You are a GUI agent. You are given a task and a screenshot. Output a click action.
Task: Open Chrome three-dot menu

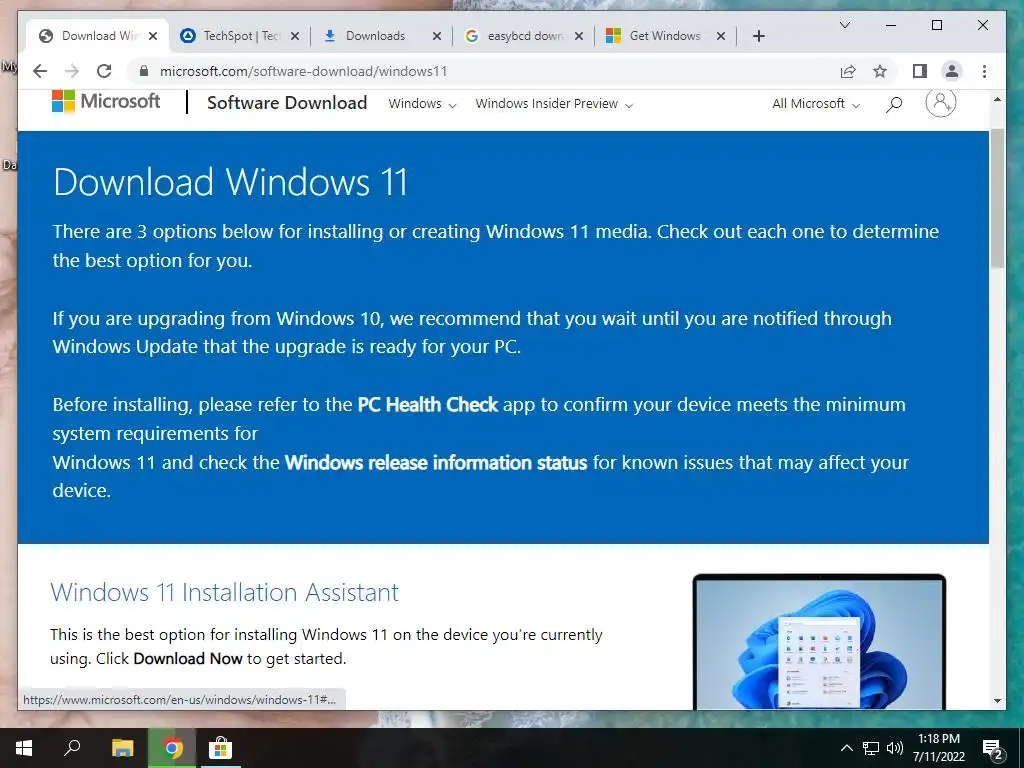tap(984, 71)
